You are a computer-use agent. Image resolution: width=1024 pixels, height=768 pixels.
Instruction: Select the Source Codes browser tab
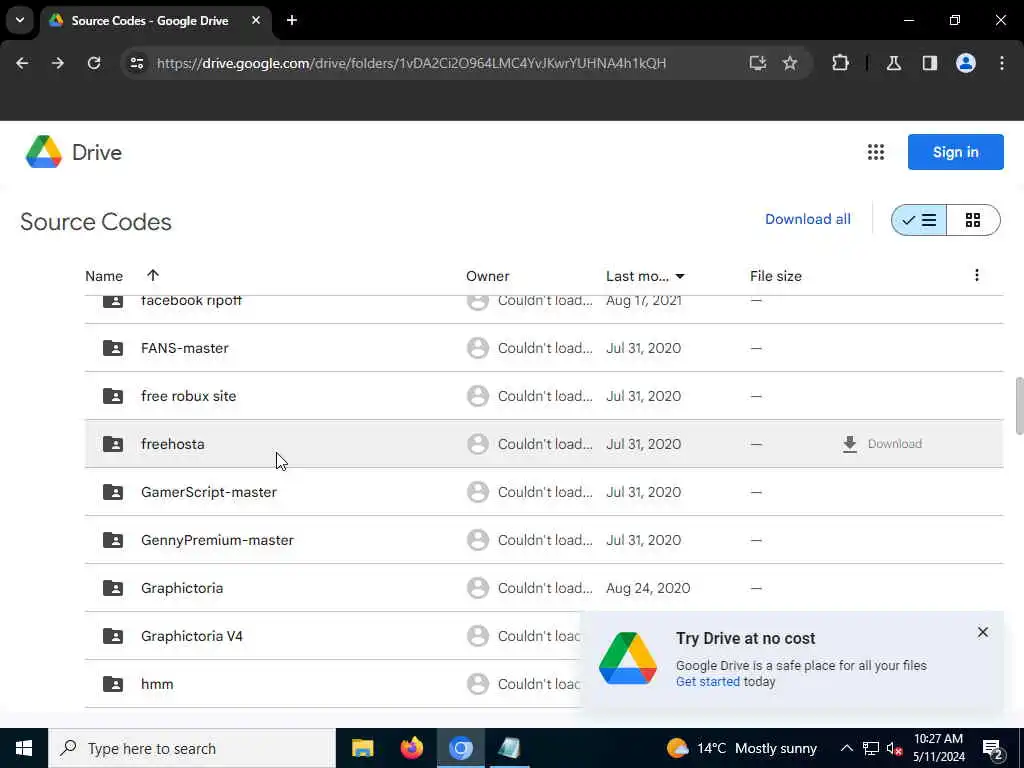[150, 20]
